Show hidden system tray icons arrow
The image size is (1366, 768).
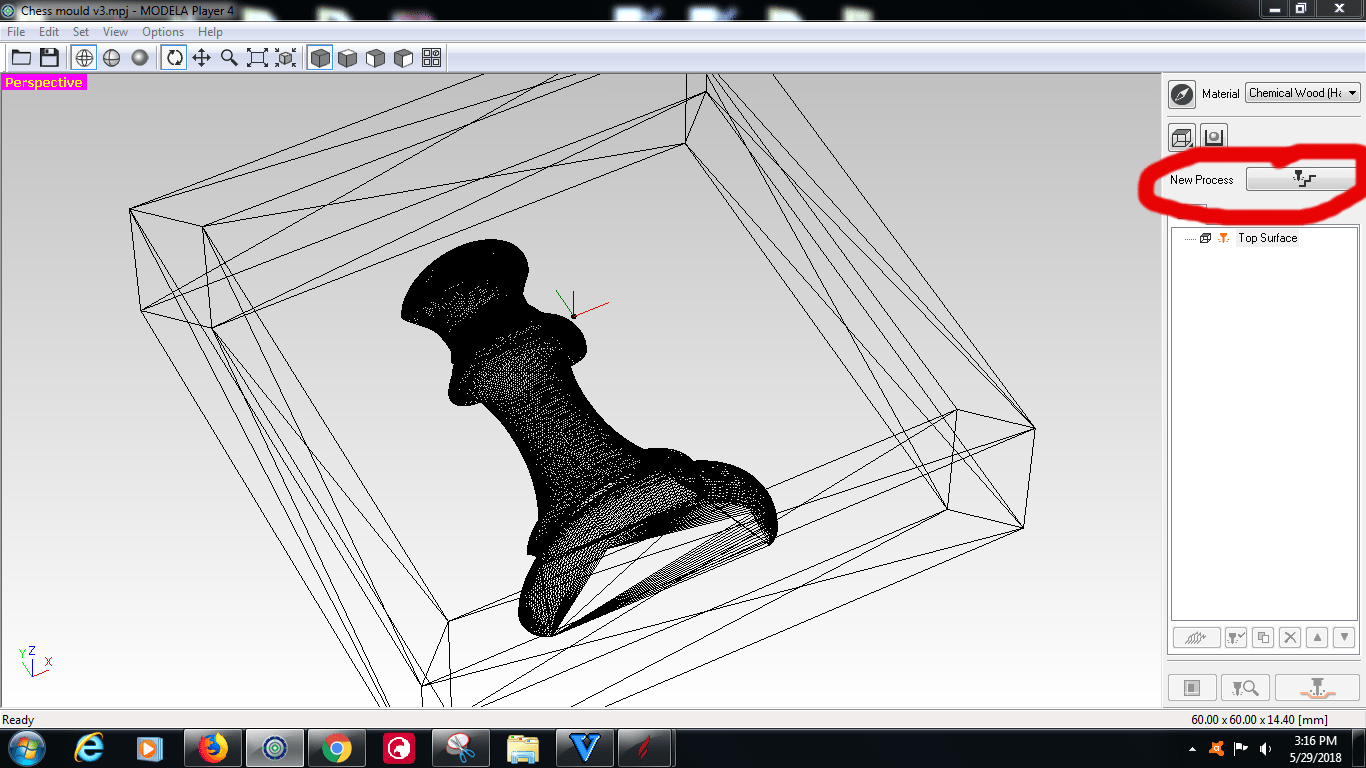[x=1192, y=748]
